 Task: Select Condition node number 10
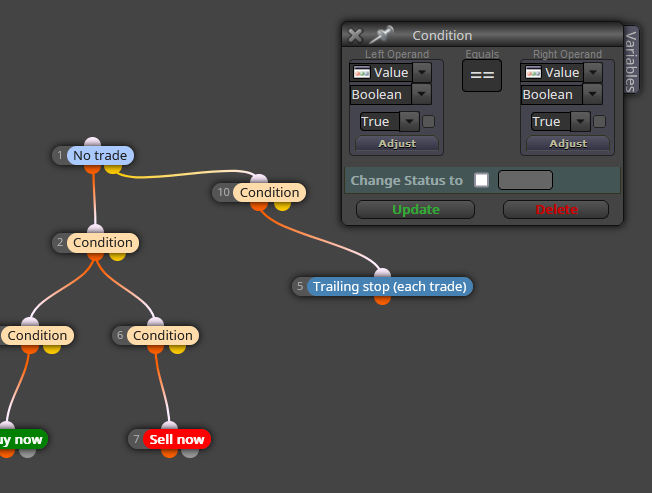tap(269, 192)
